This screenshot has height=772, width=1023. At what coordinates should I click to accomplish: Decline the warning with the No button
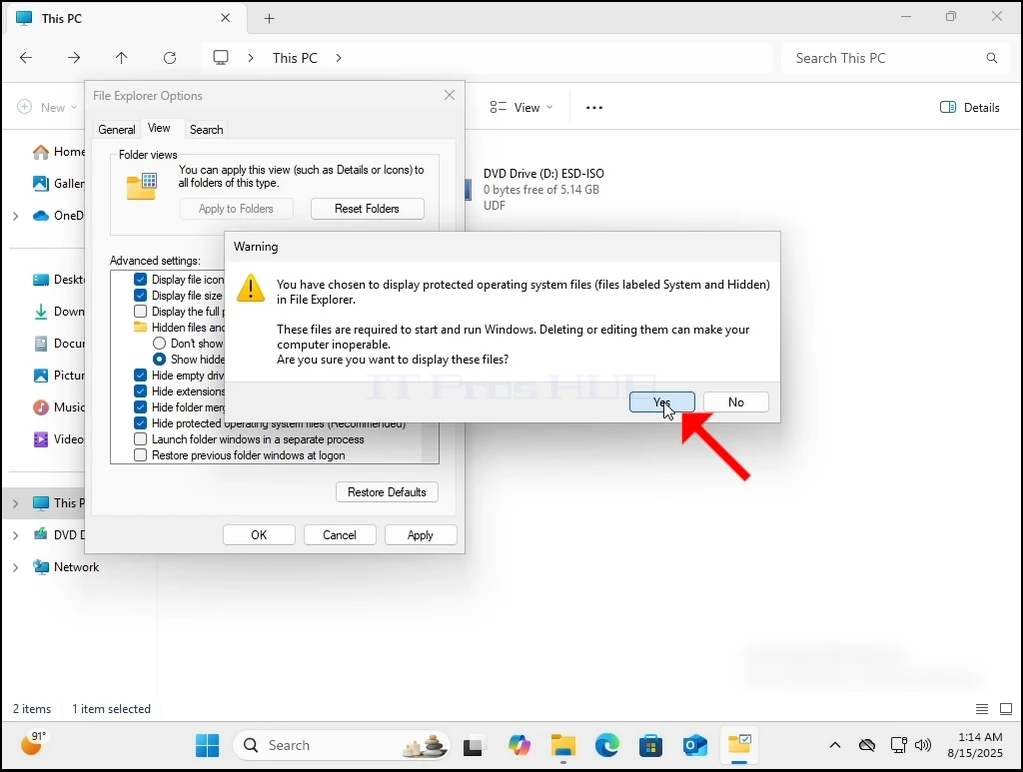(736, 402)
